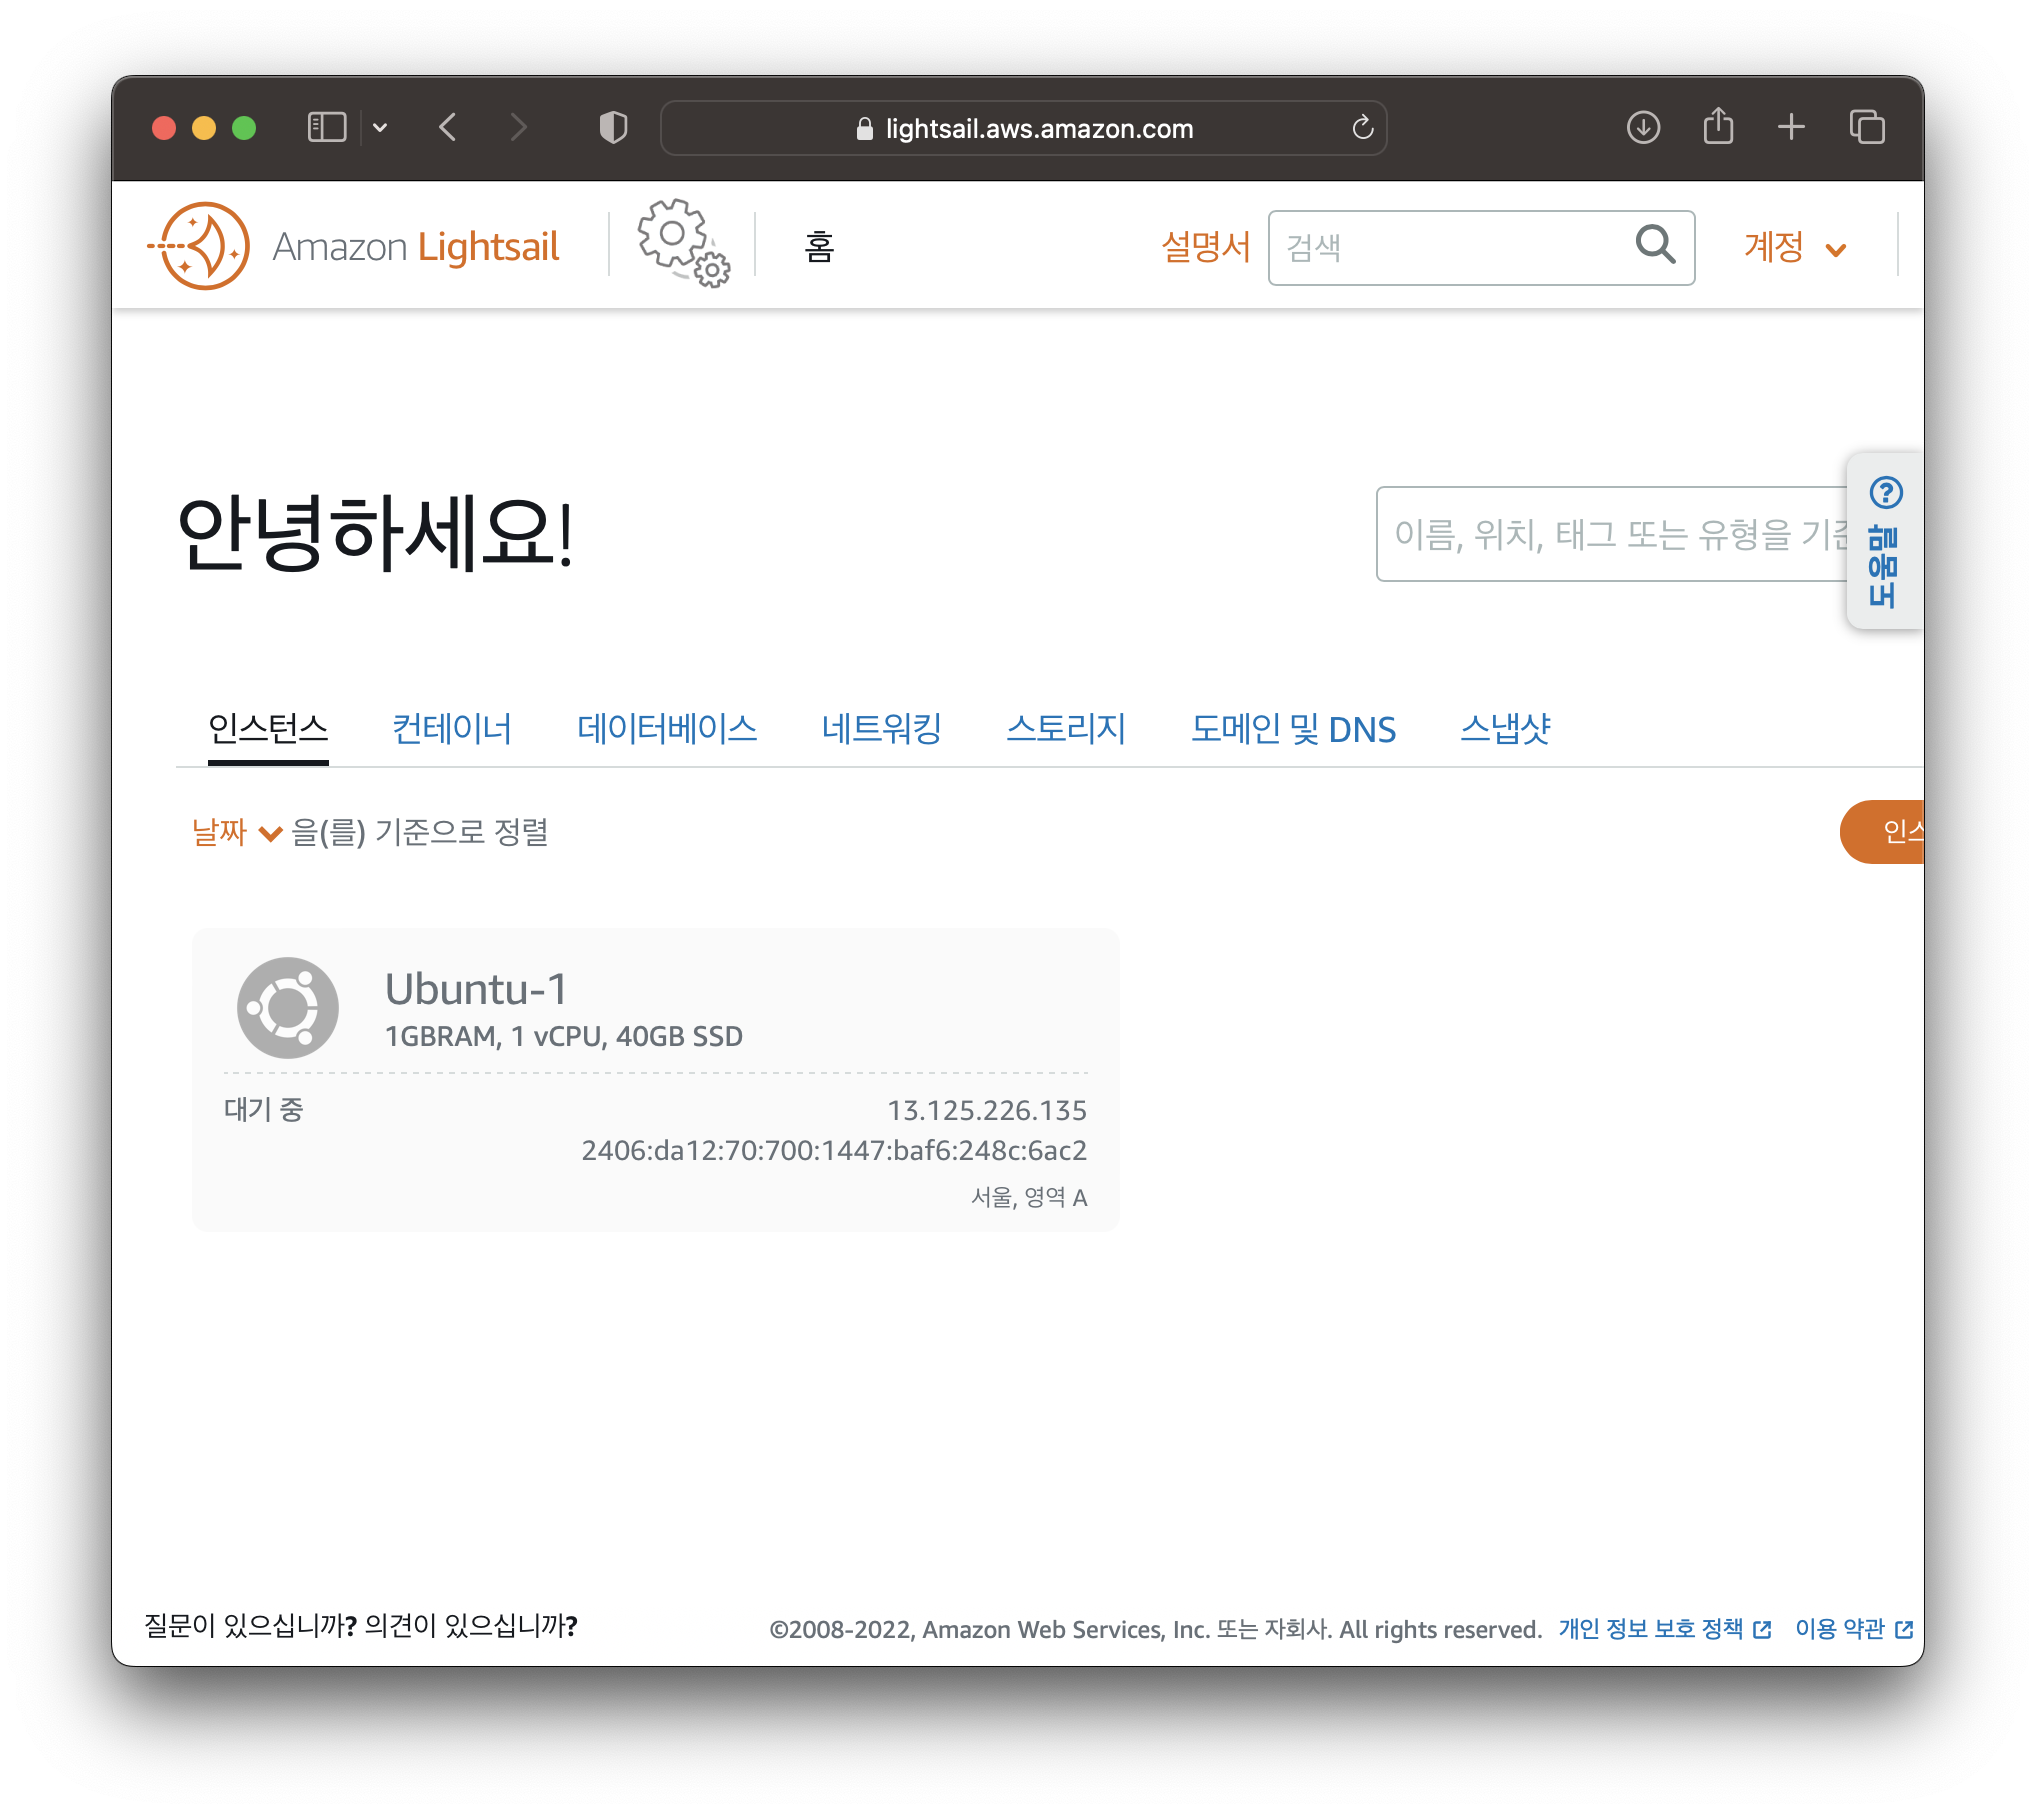Open Safari downloads icon
This screenshot has height=1814, width=2036.
point(1643,128)
